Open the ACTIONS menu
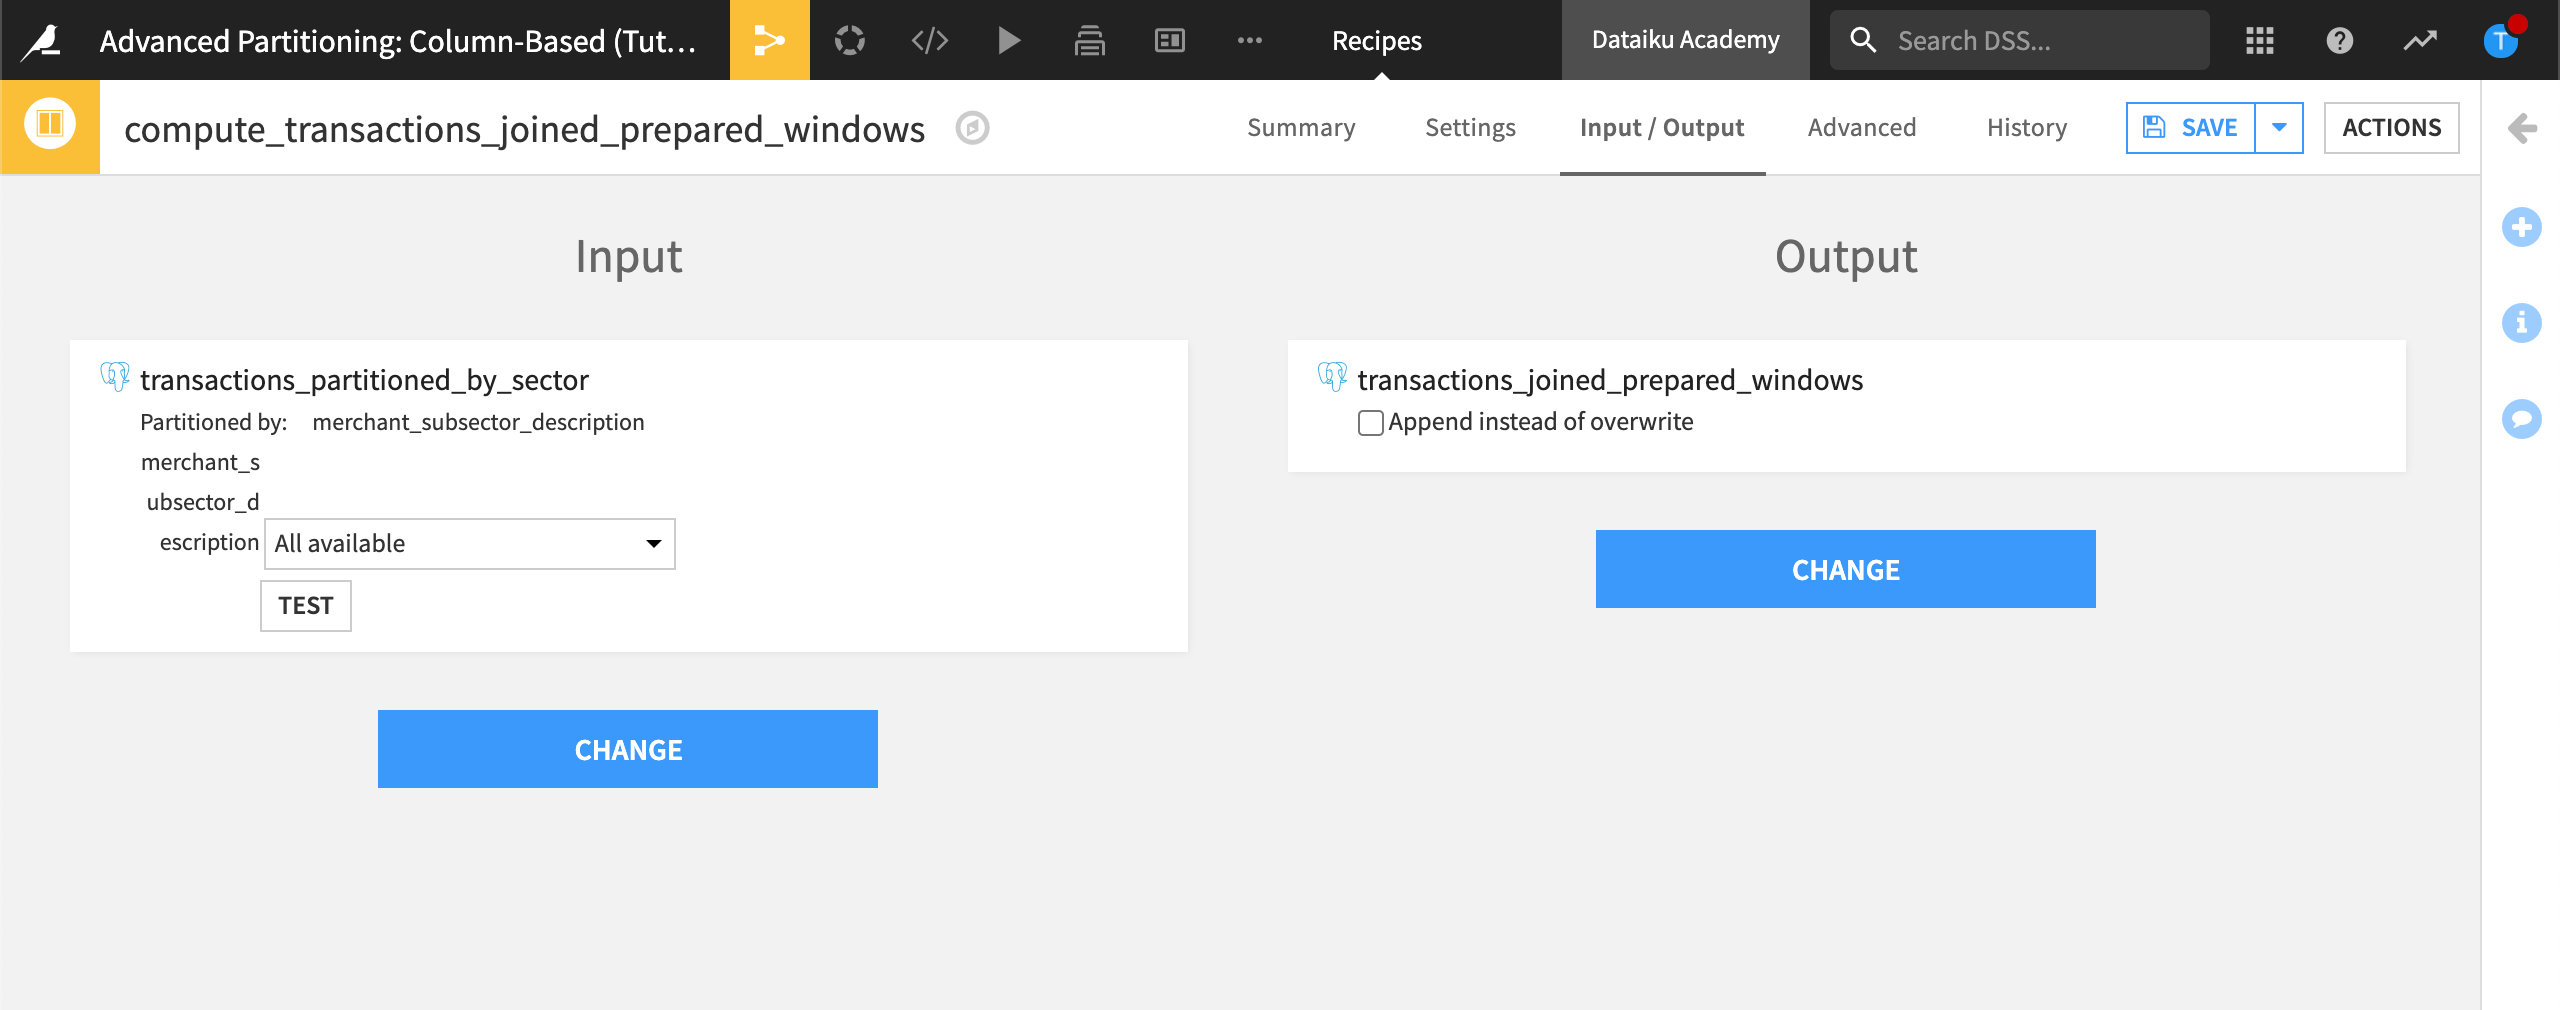2560x1010 pixels. click(2391, 127)
